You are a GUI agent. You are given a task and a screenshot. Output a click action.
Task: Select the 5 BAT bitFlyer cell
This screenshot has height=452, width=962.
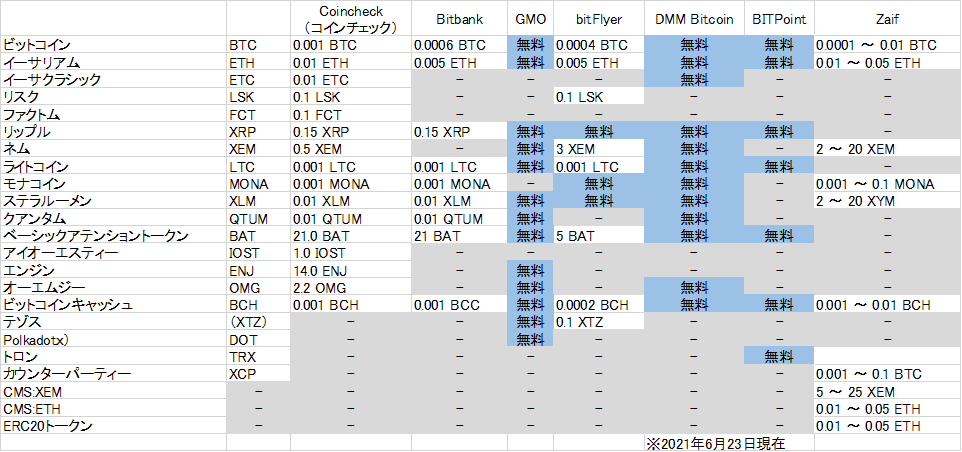point(599,236)
